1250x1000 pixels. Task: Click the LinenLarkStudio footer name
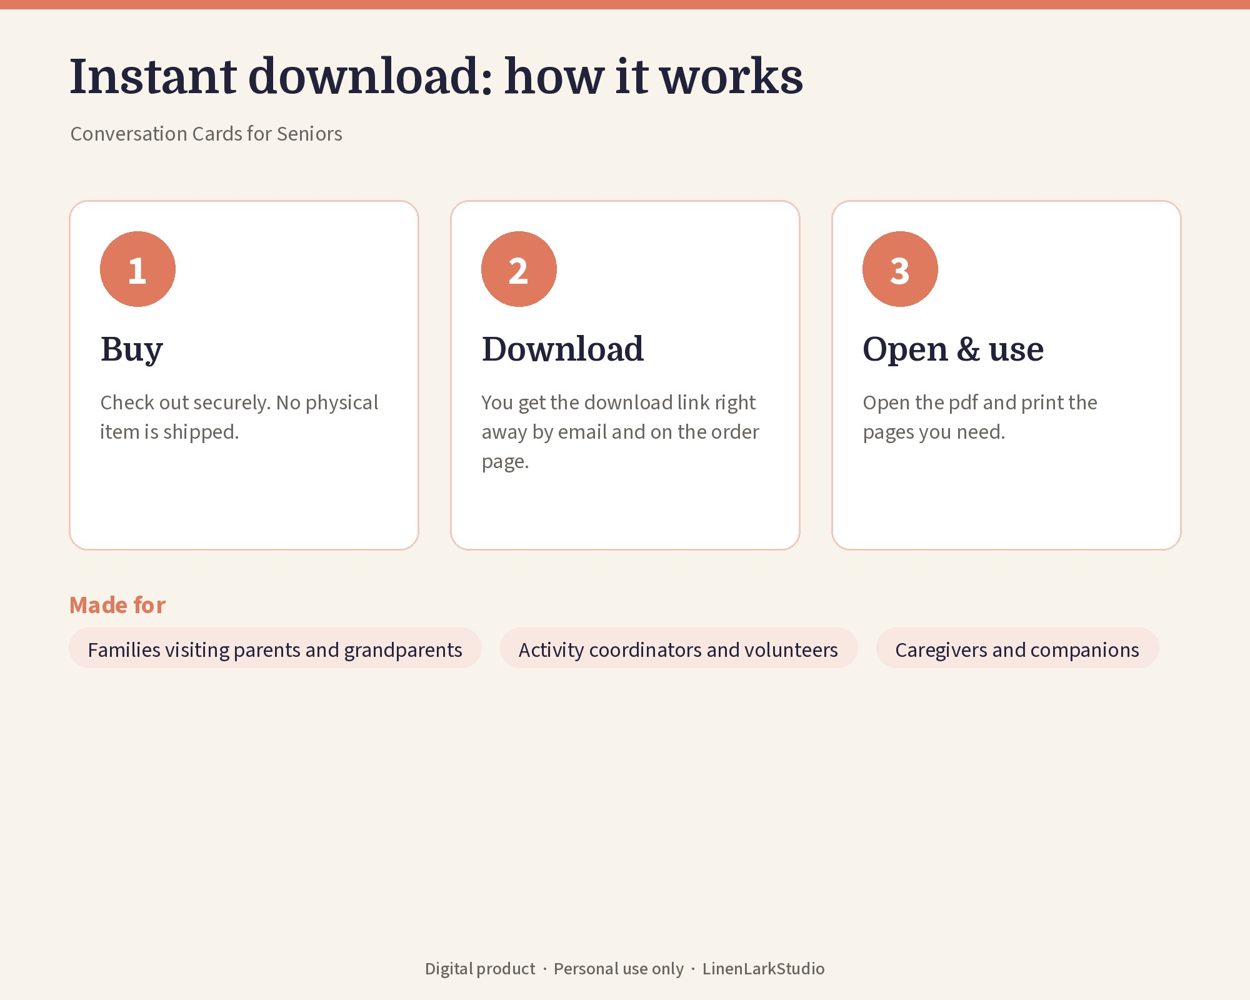click(763, 968)
